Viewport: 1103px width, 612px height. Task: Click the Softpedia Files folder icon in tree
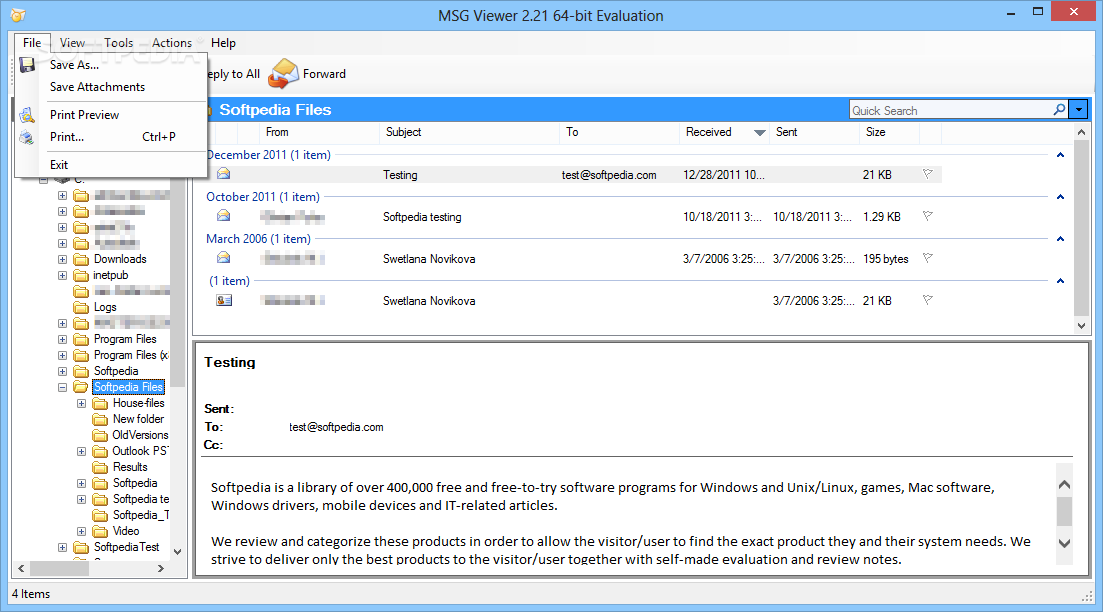click(81, 387)
